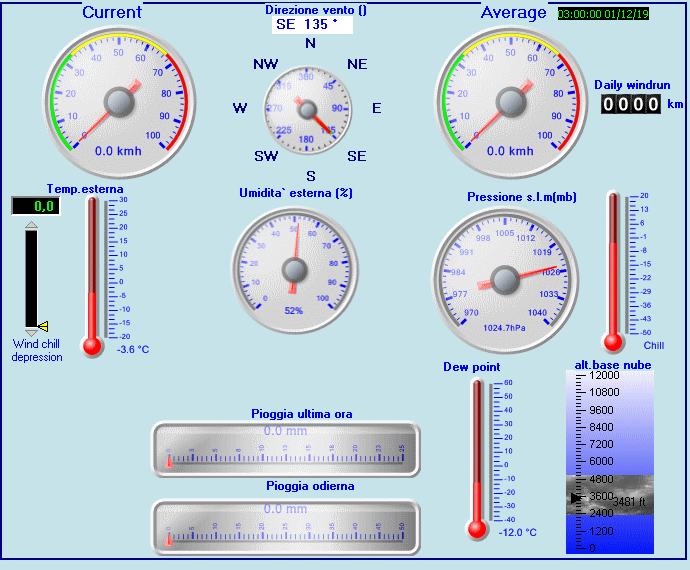Viewport: 690px width, 570px height.
Task: Open the Pressione s.l.m barometer gauge
Action: (507, 274)
